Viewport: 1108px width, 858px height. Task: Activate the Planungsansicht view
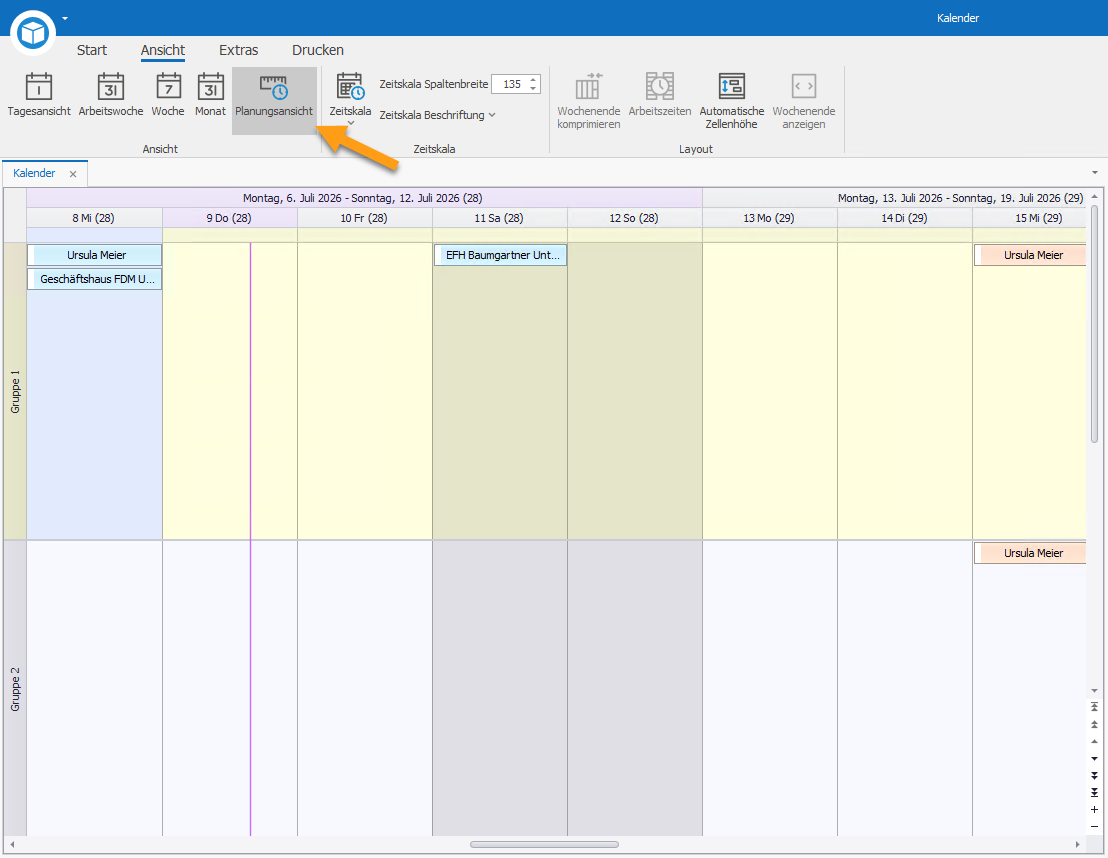pos(274,100)
